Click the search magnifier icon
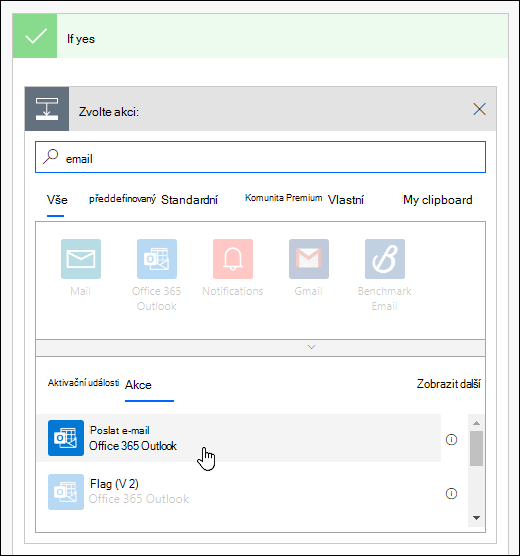 click(x=51, y=156)
